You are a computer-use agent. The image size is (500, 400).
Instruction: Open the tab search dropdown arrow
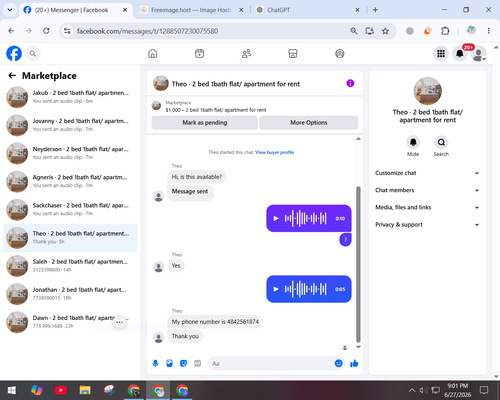coord(10,10)
